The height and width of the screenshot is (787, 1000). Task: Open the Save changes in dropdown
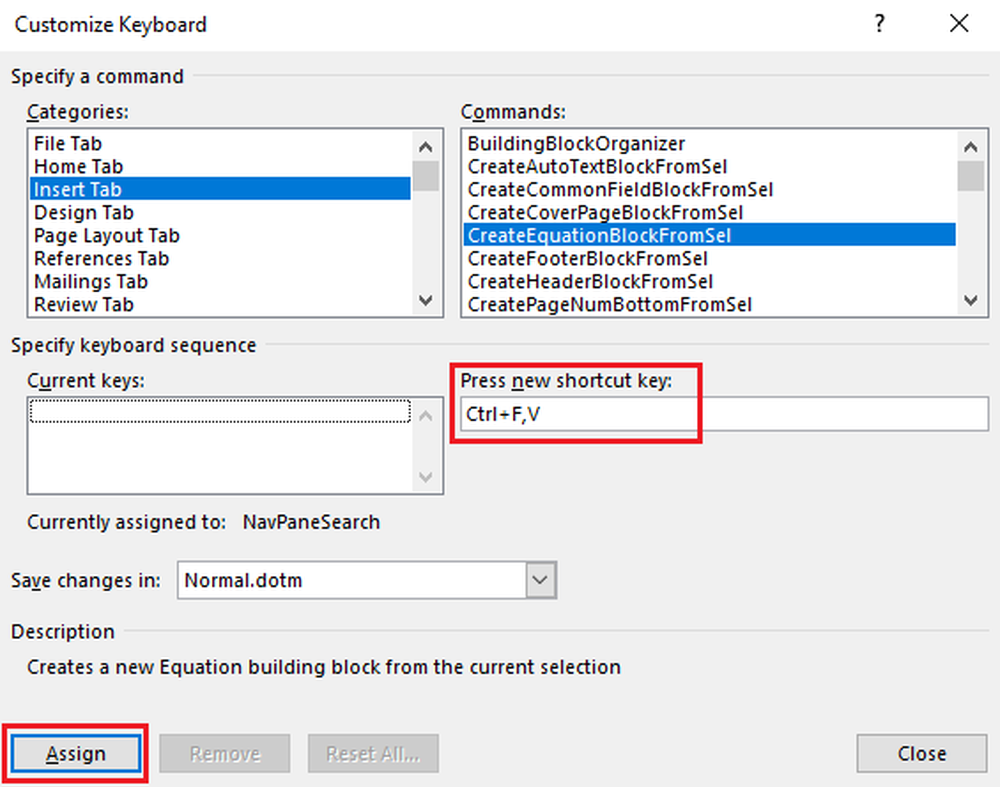tap(540, 580)
